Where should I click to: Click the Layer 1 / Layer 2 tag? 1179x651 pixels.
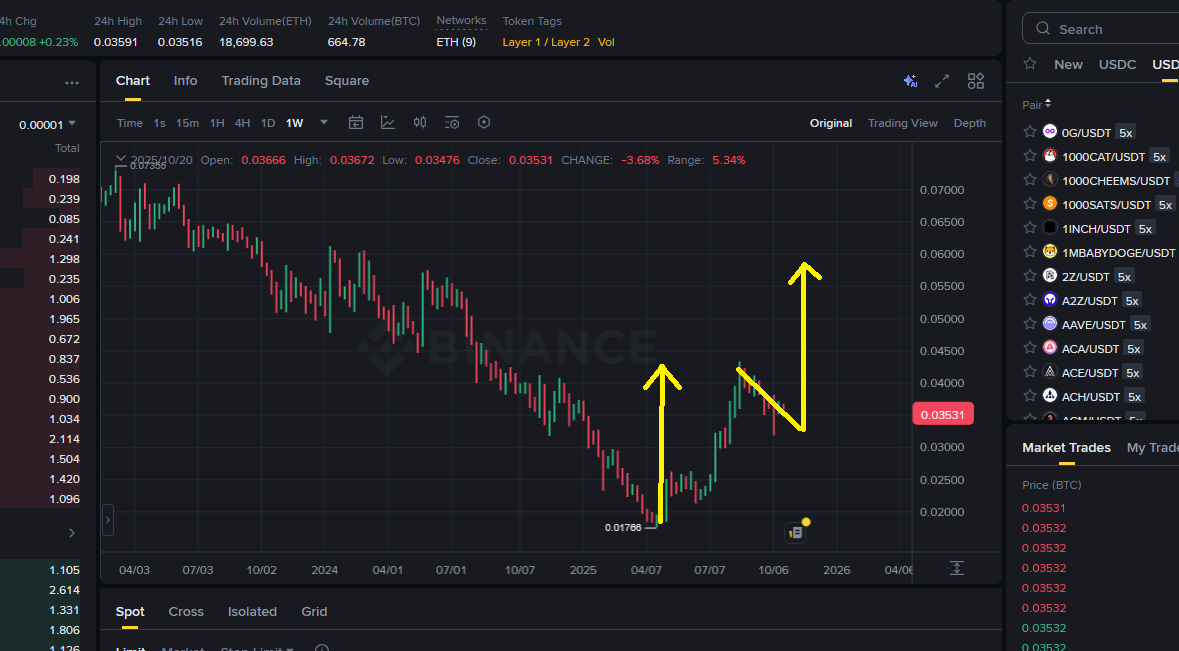point(546,42)
